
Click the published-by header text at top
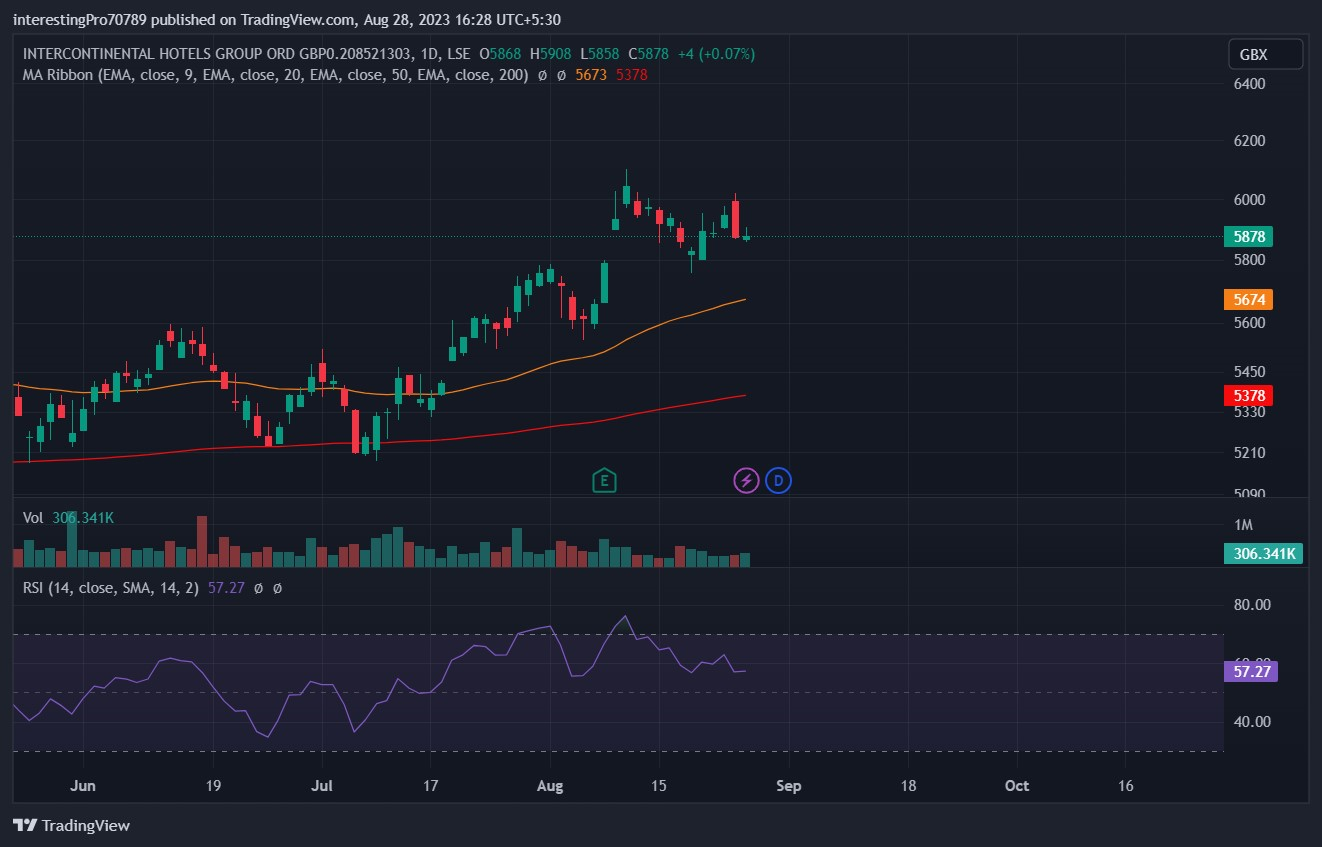[285, 20]
